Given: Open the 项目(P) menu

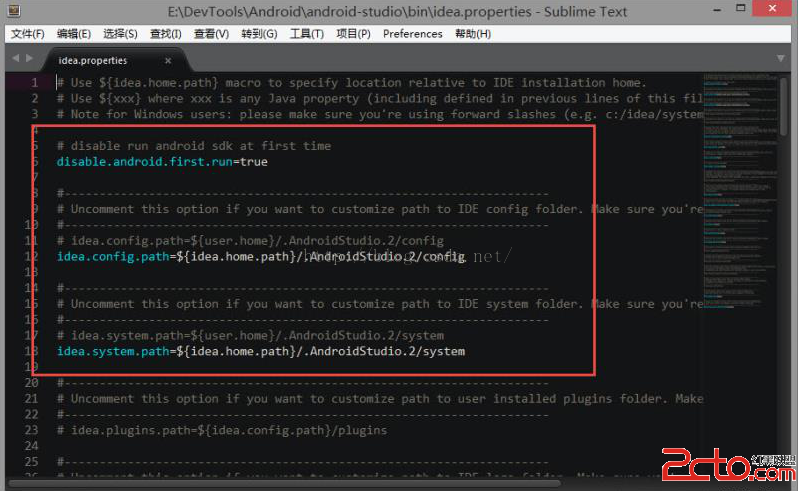Looking at the screenshot, I should (353, 34).
